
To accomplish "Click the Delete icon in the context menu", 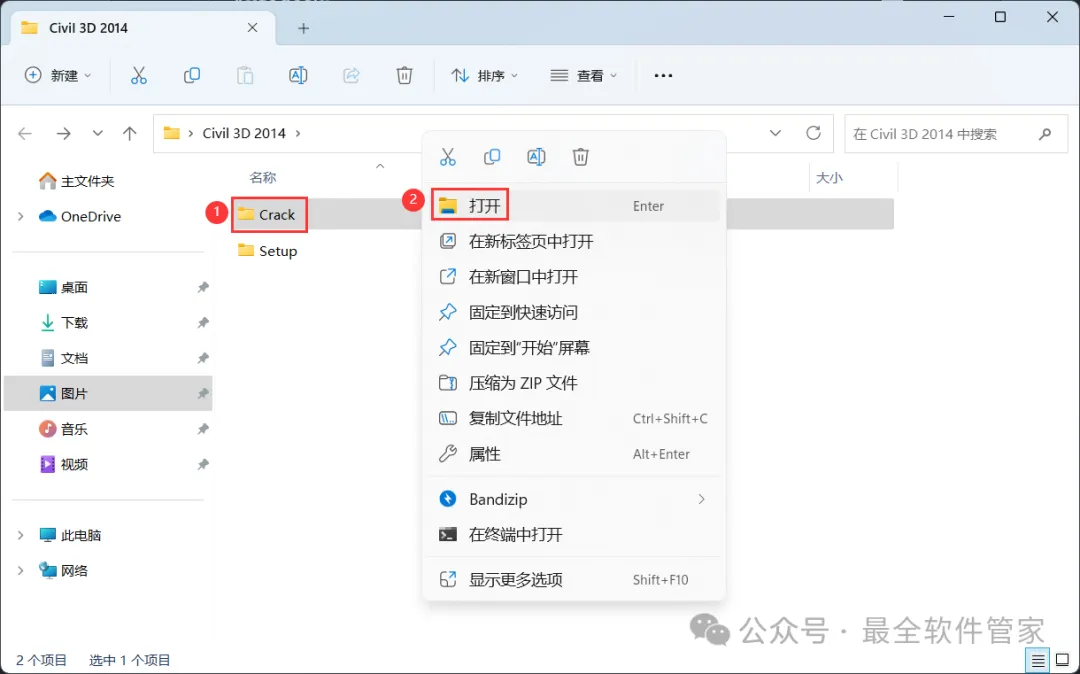I will click(581, 157).
